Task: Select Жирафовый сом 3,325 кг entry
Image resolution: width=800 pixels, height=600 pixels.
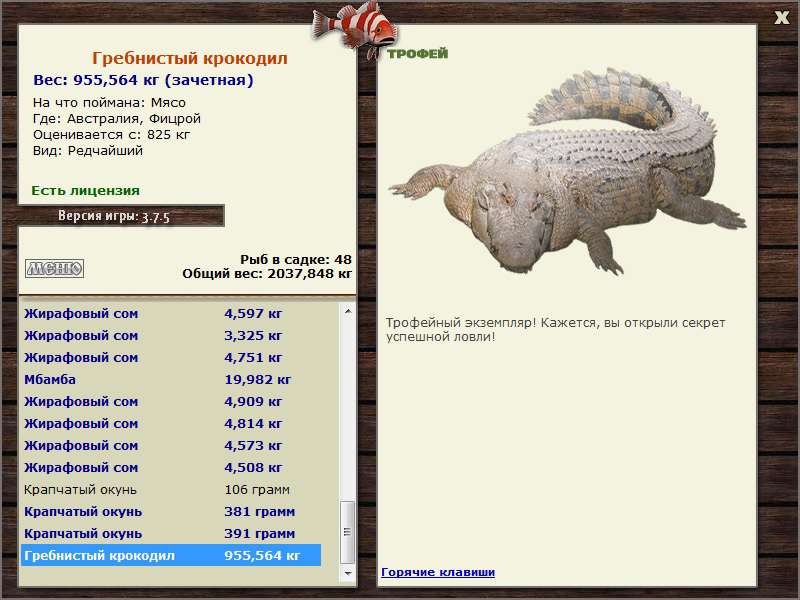Action: click(171, 336)
